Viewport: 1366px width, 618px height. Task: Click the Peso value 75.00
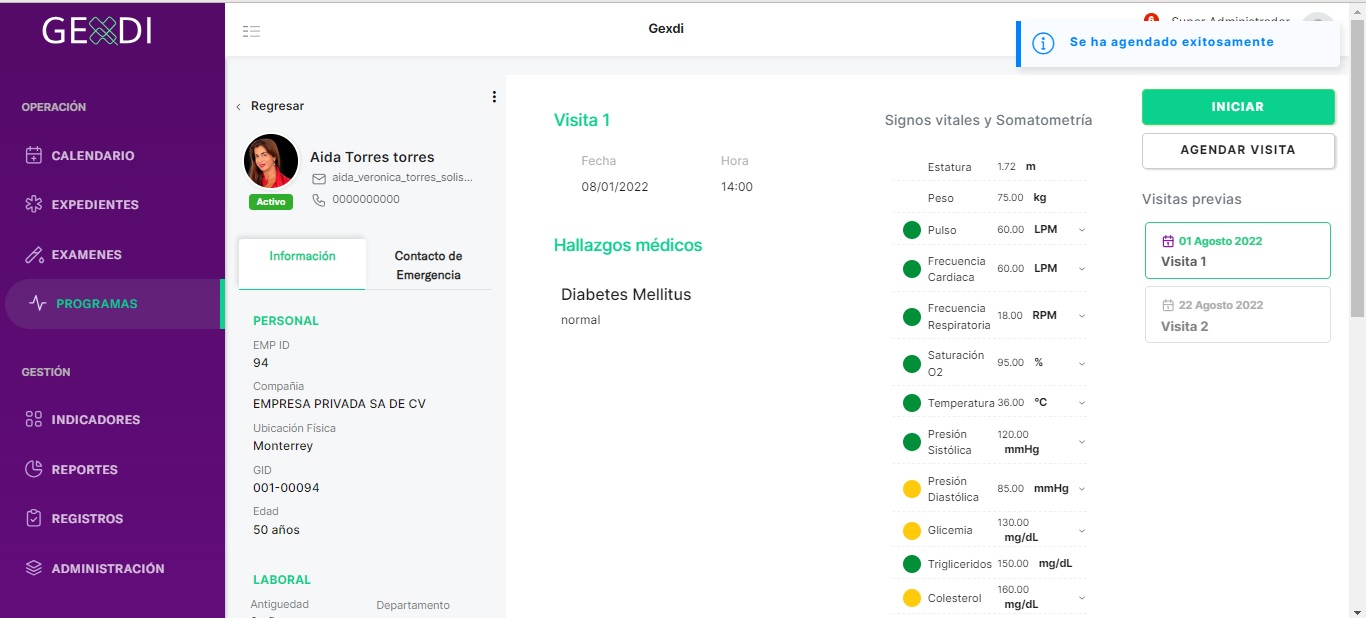click(x=1010, y=198)
